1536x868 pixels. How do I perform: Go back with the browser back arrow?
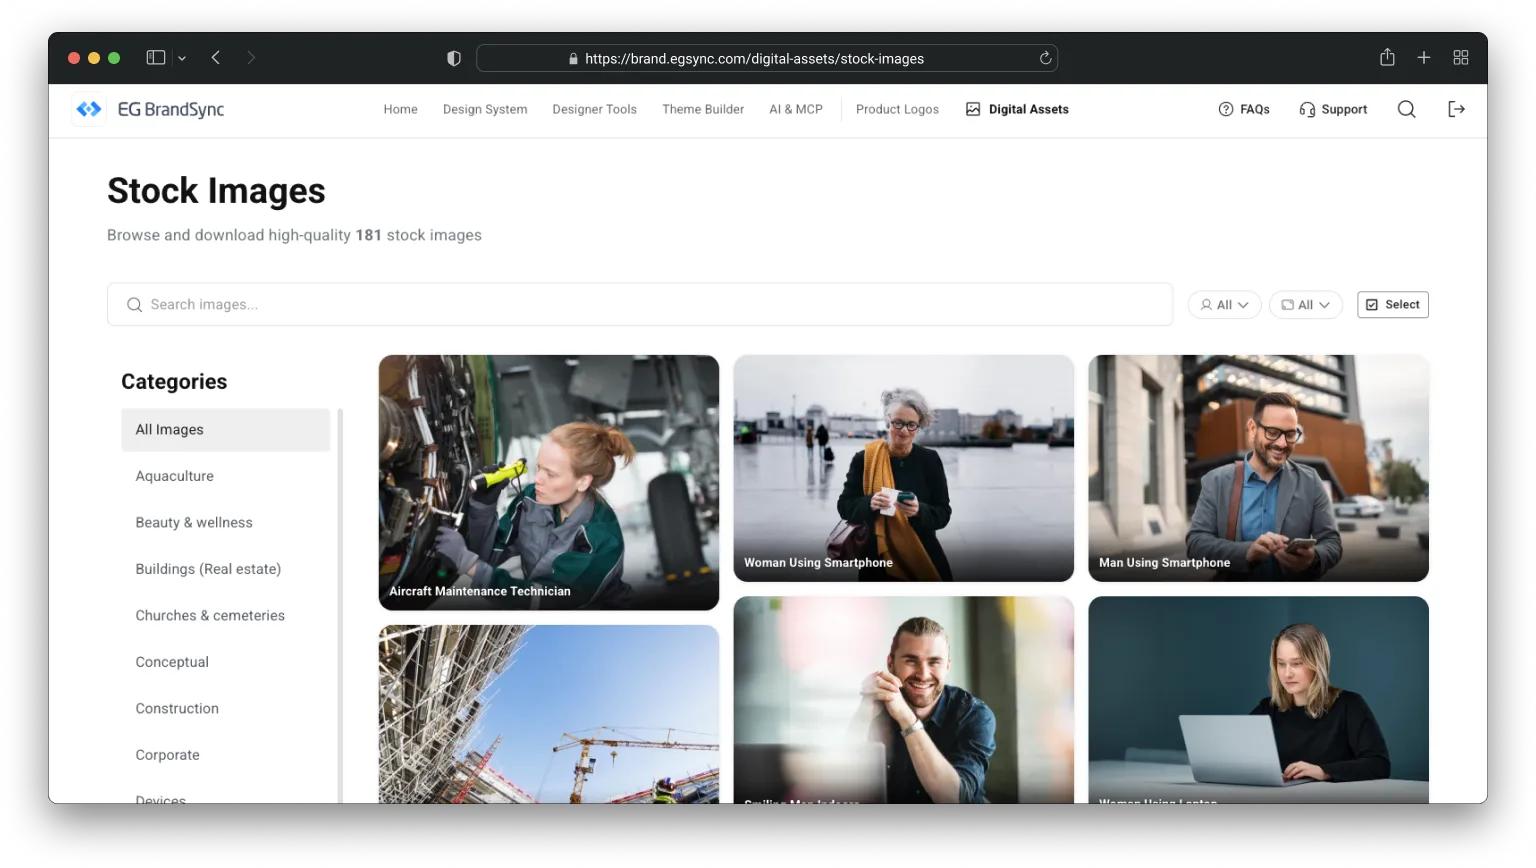216,58
